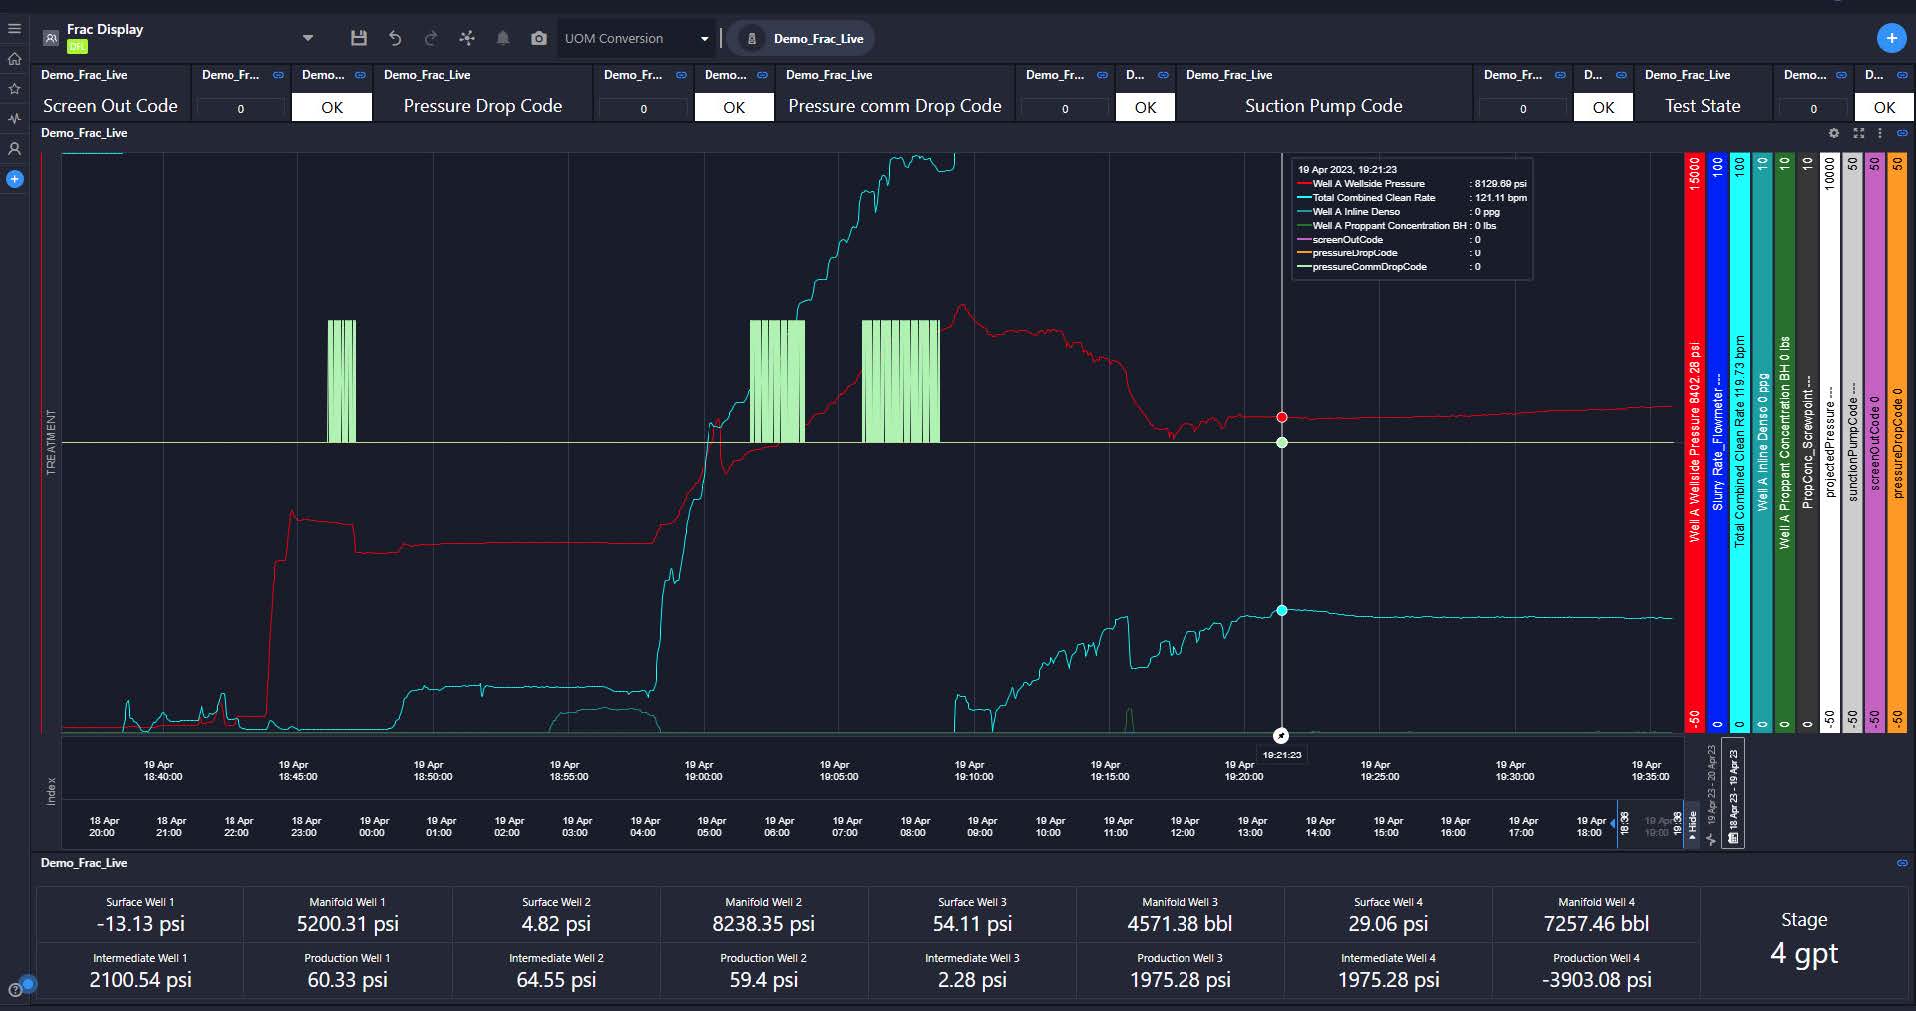The image size is (1916, 1011).
Task: Expand the Frac Display dropdown arrow
Action: (307, 38)
